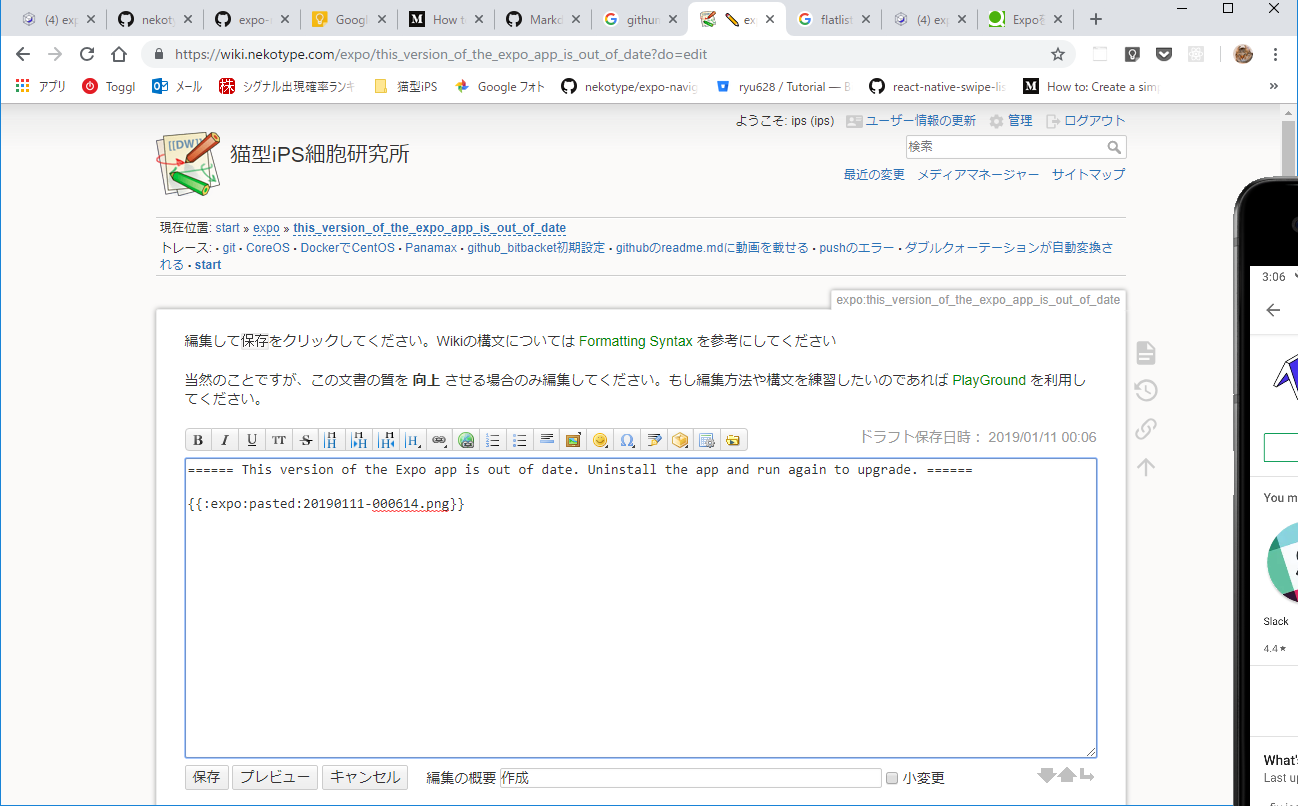Apply monospace TT formatting

(x=278, y=439)
